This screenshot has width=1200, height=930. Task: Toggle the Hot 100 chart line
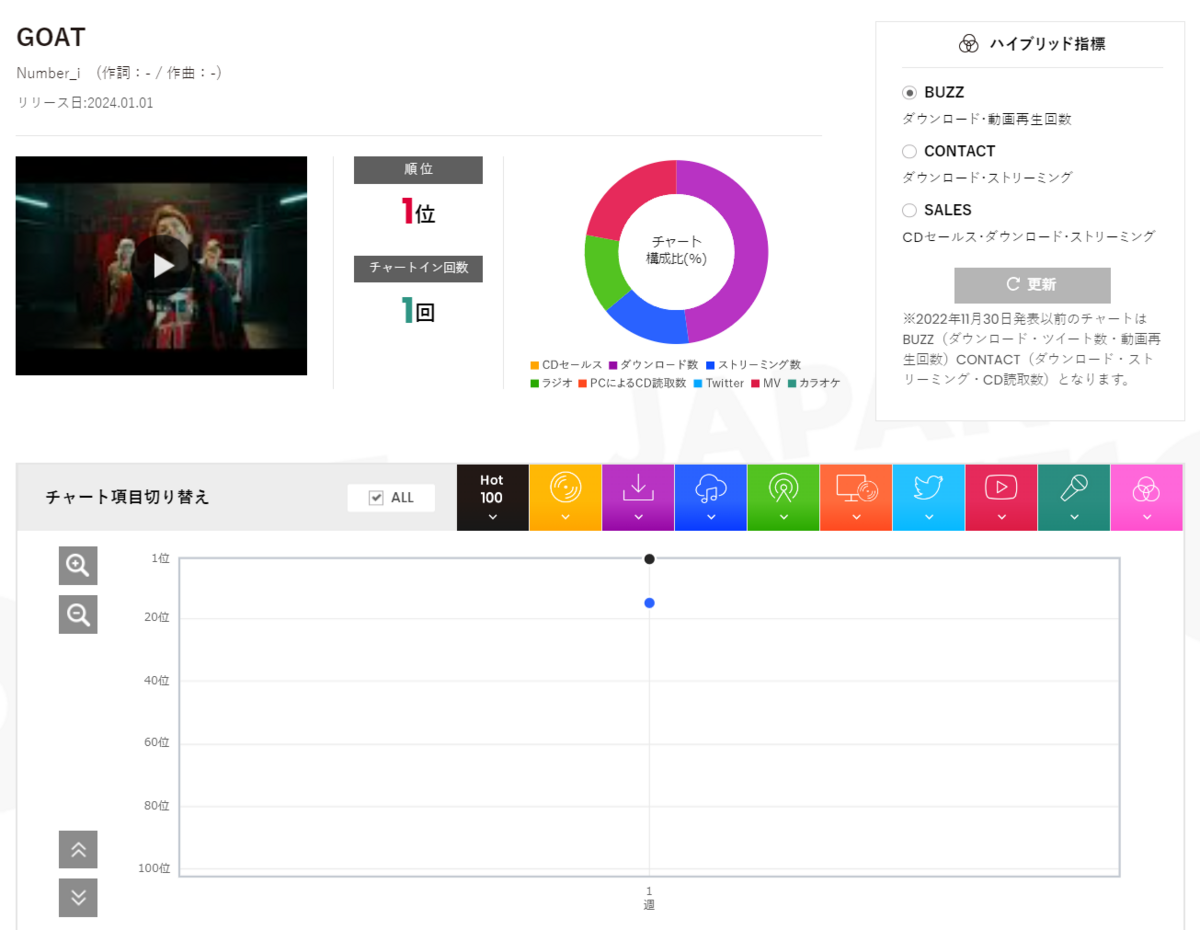[492, 497]
